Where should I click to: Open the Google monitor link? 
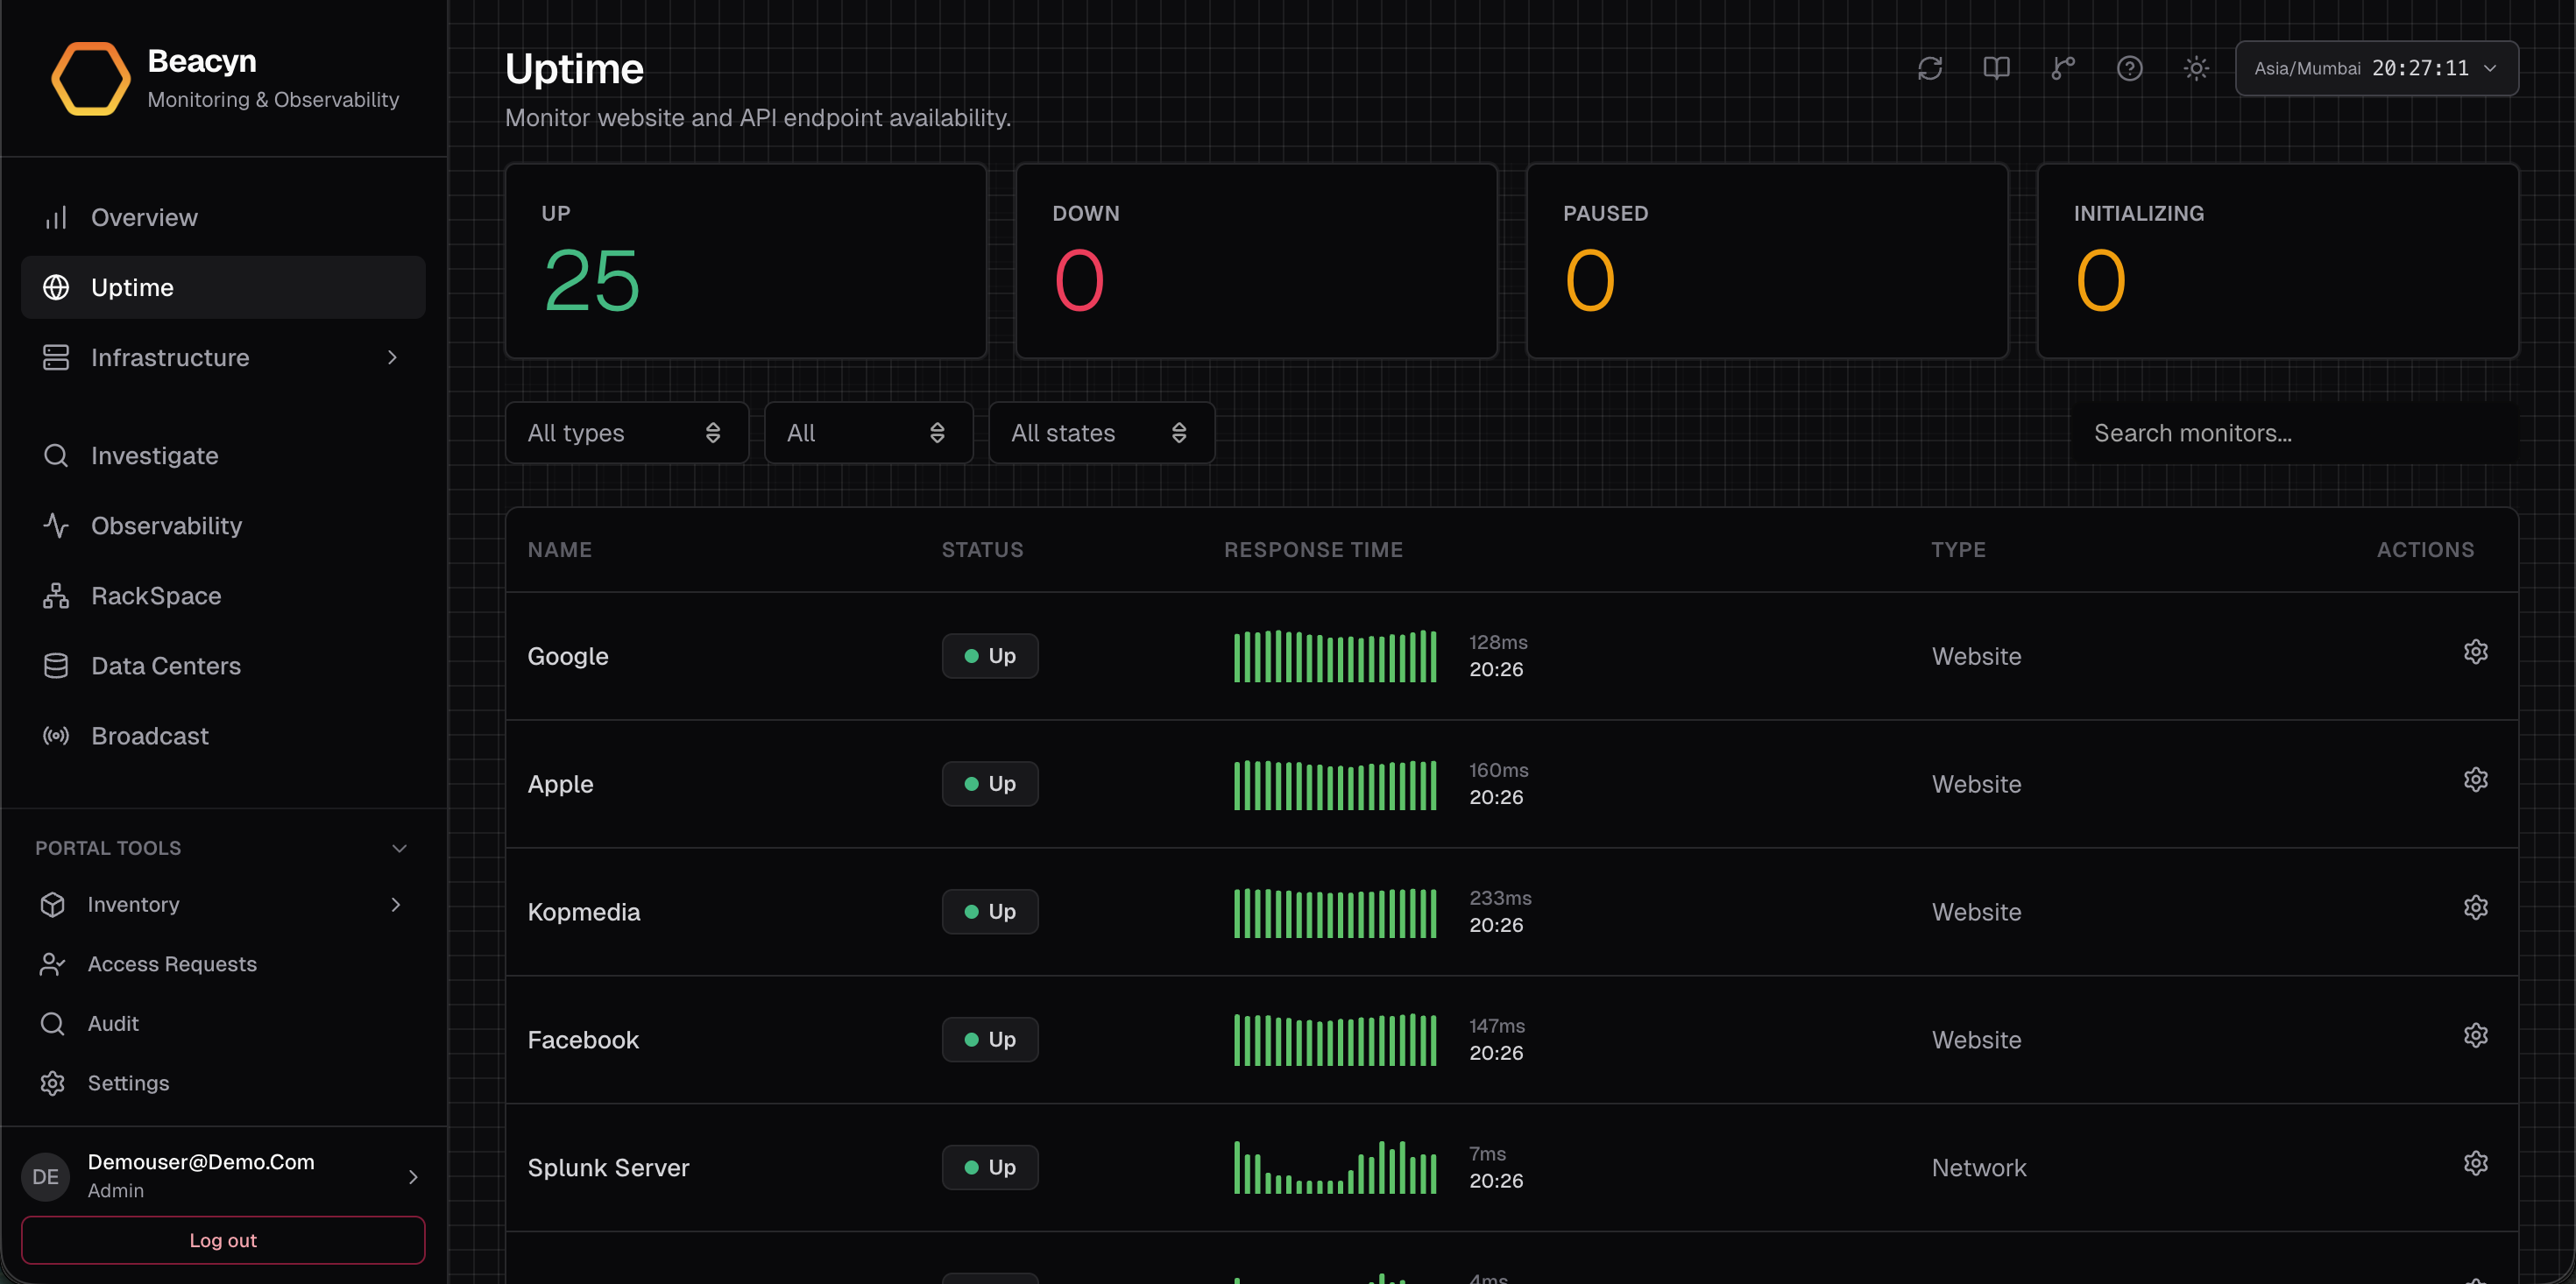pos(568,656)
